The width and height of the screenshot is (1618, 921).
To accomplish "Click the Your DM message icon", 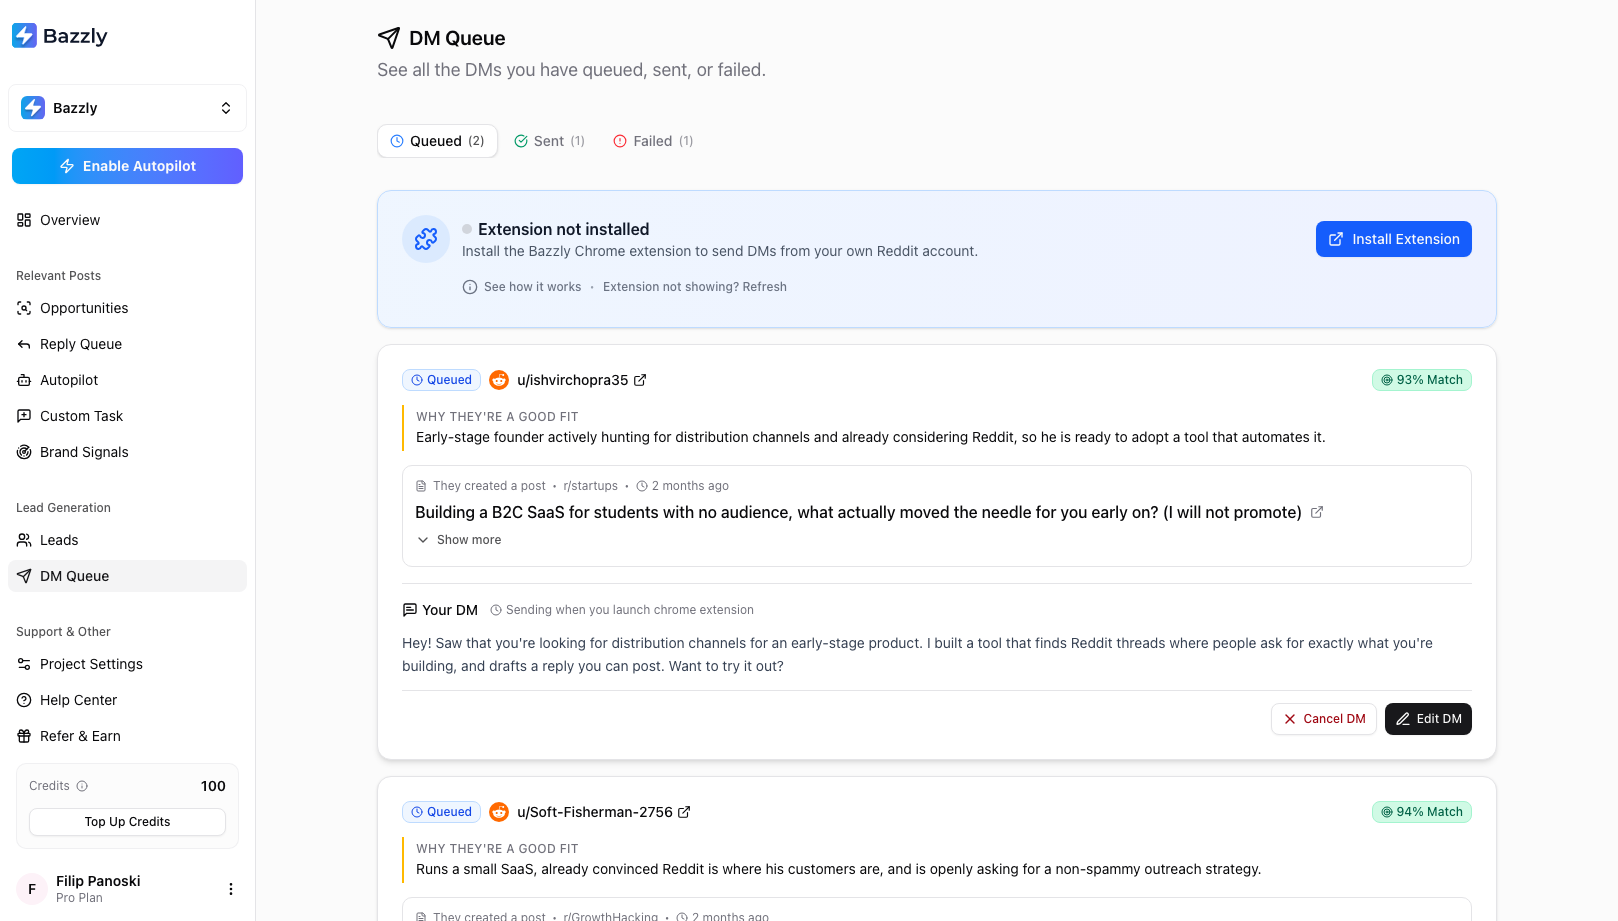I will point(409,610).
